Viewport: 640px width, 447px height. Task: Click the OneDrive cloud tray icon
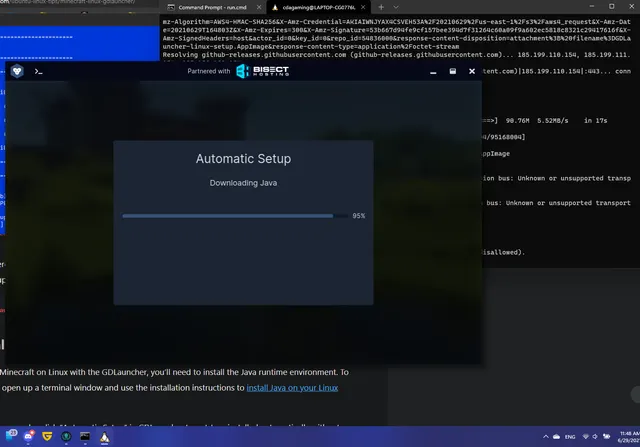click(556, 436)
